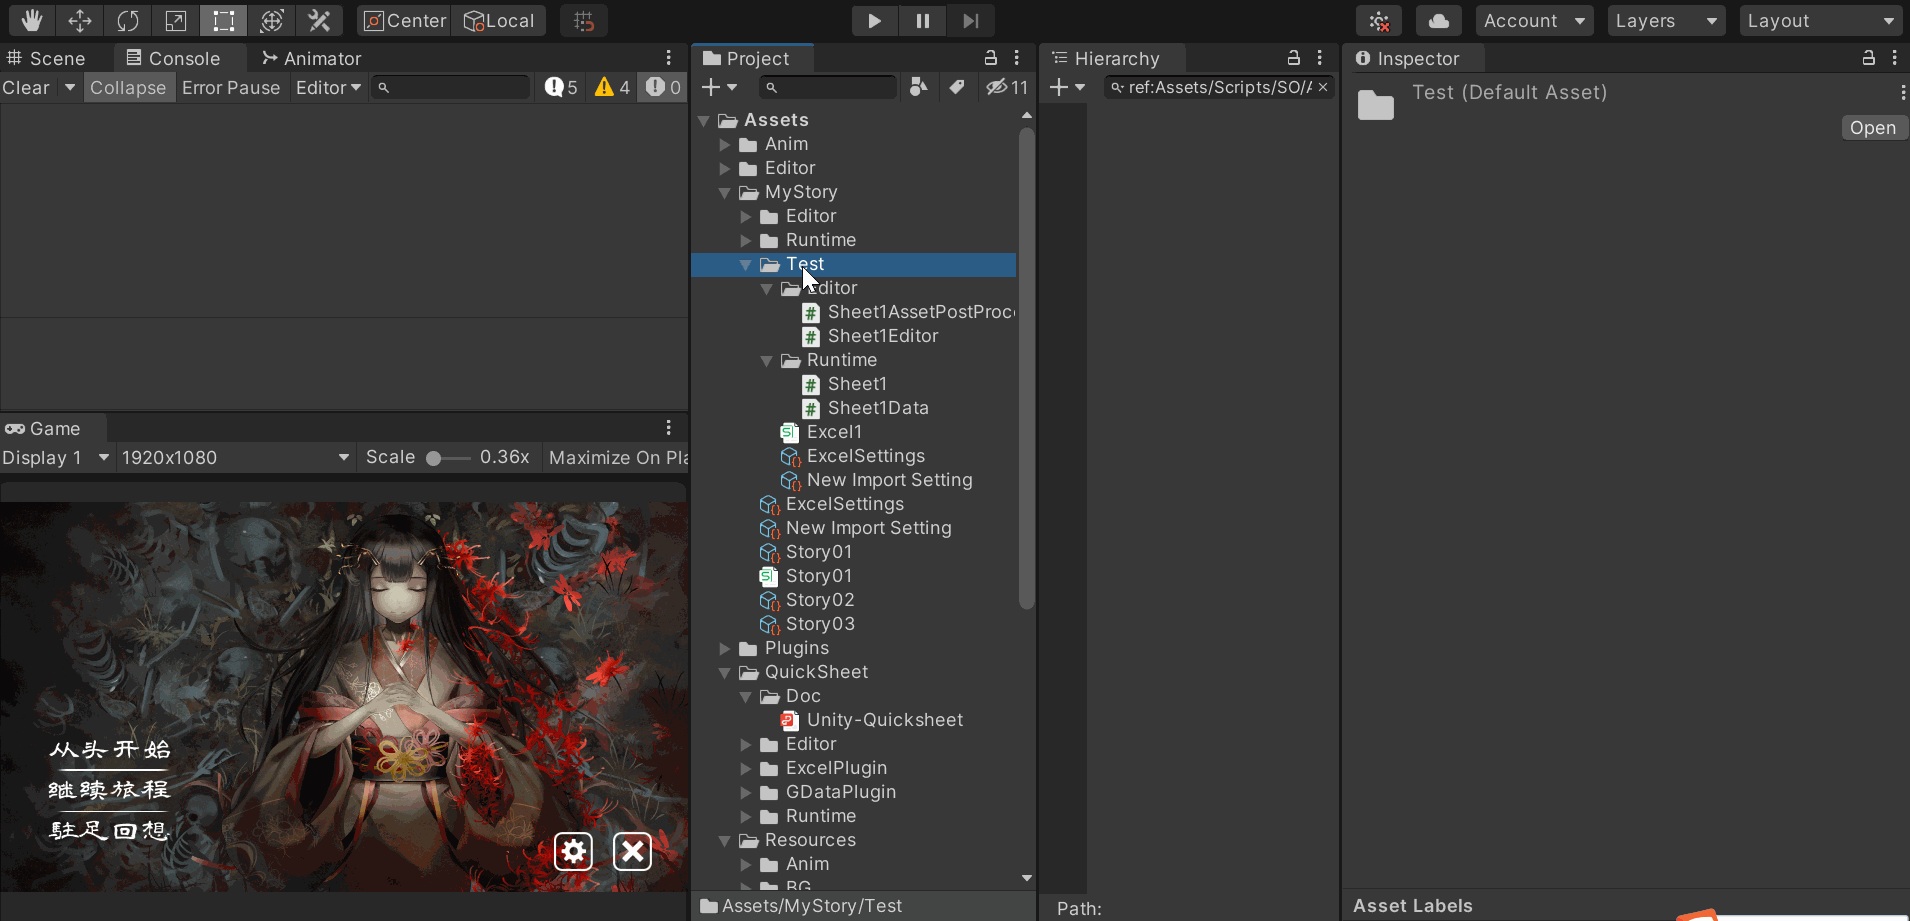Click the Play button
Viewport: 1910px width, 921px height.
874,20
